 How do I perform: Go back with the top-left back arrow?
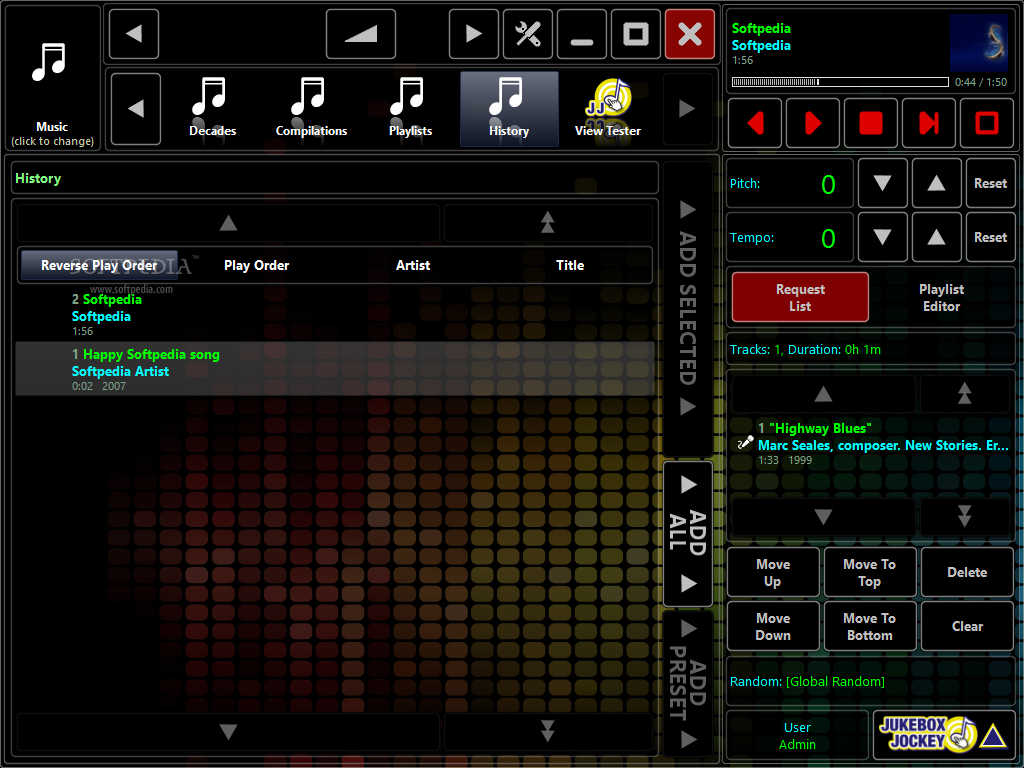point(134,34)
